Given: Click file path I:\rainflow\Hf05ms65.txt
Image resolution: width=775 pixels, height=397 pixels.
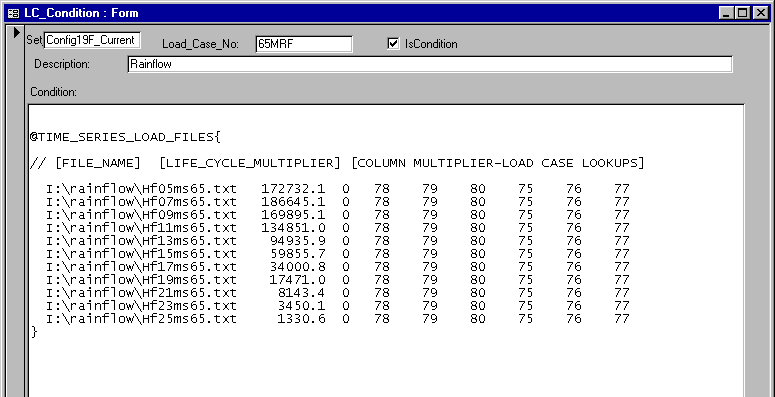Looking at the screenshot, I should 141,189.
